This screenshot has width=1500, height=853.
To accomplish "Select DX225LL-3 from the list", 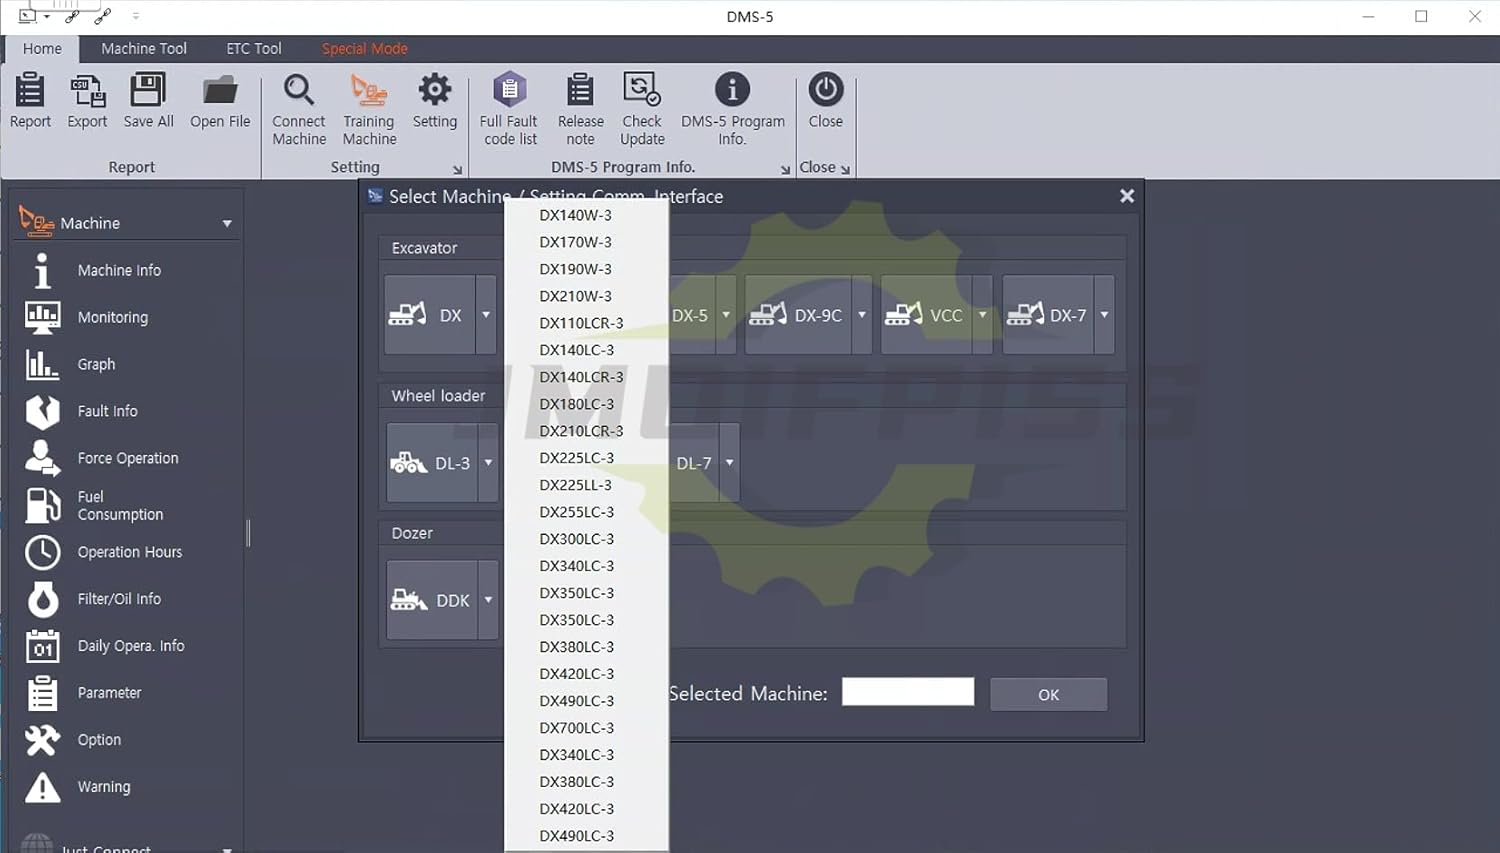I will click(x=587, y=485).
